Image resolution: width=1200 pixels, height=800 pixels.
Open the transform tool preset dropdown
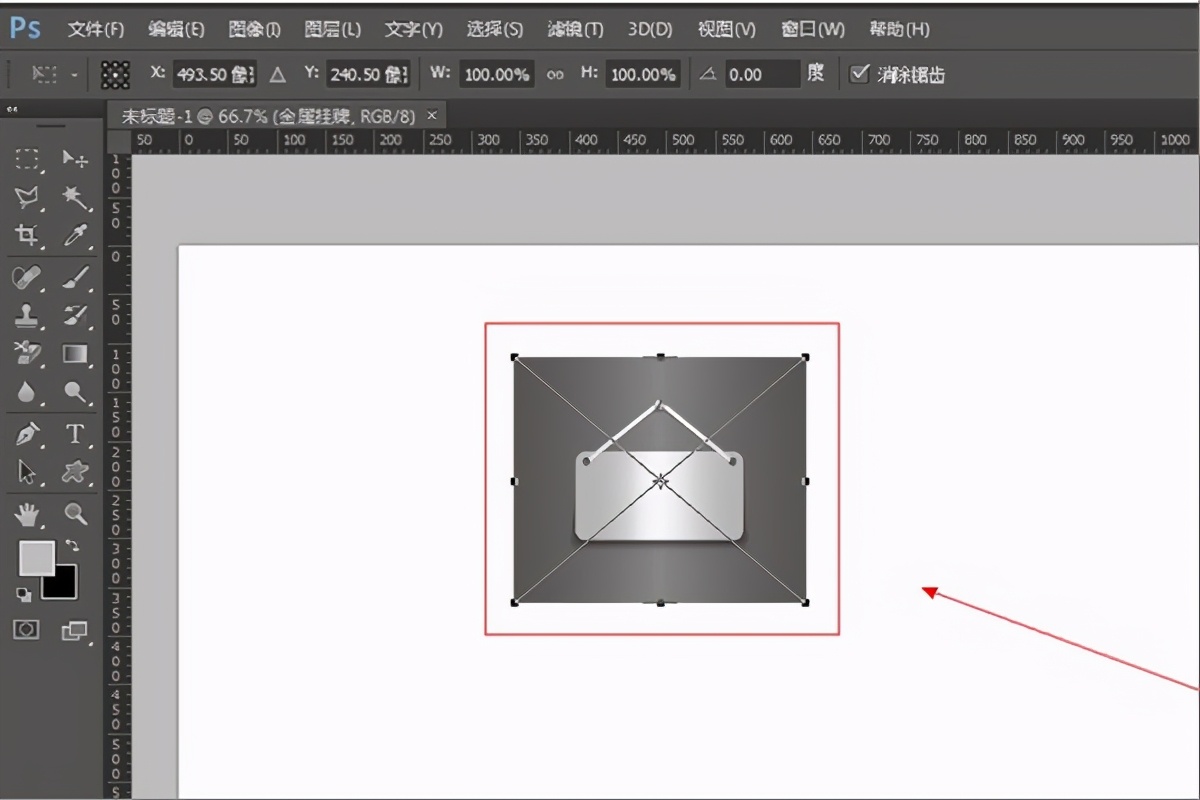coord(54,74)
